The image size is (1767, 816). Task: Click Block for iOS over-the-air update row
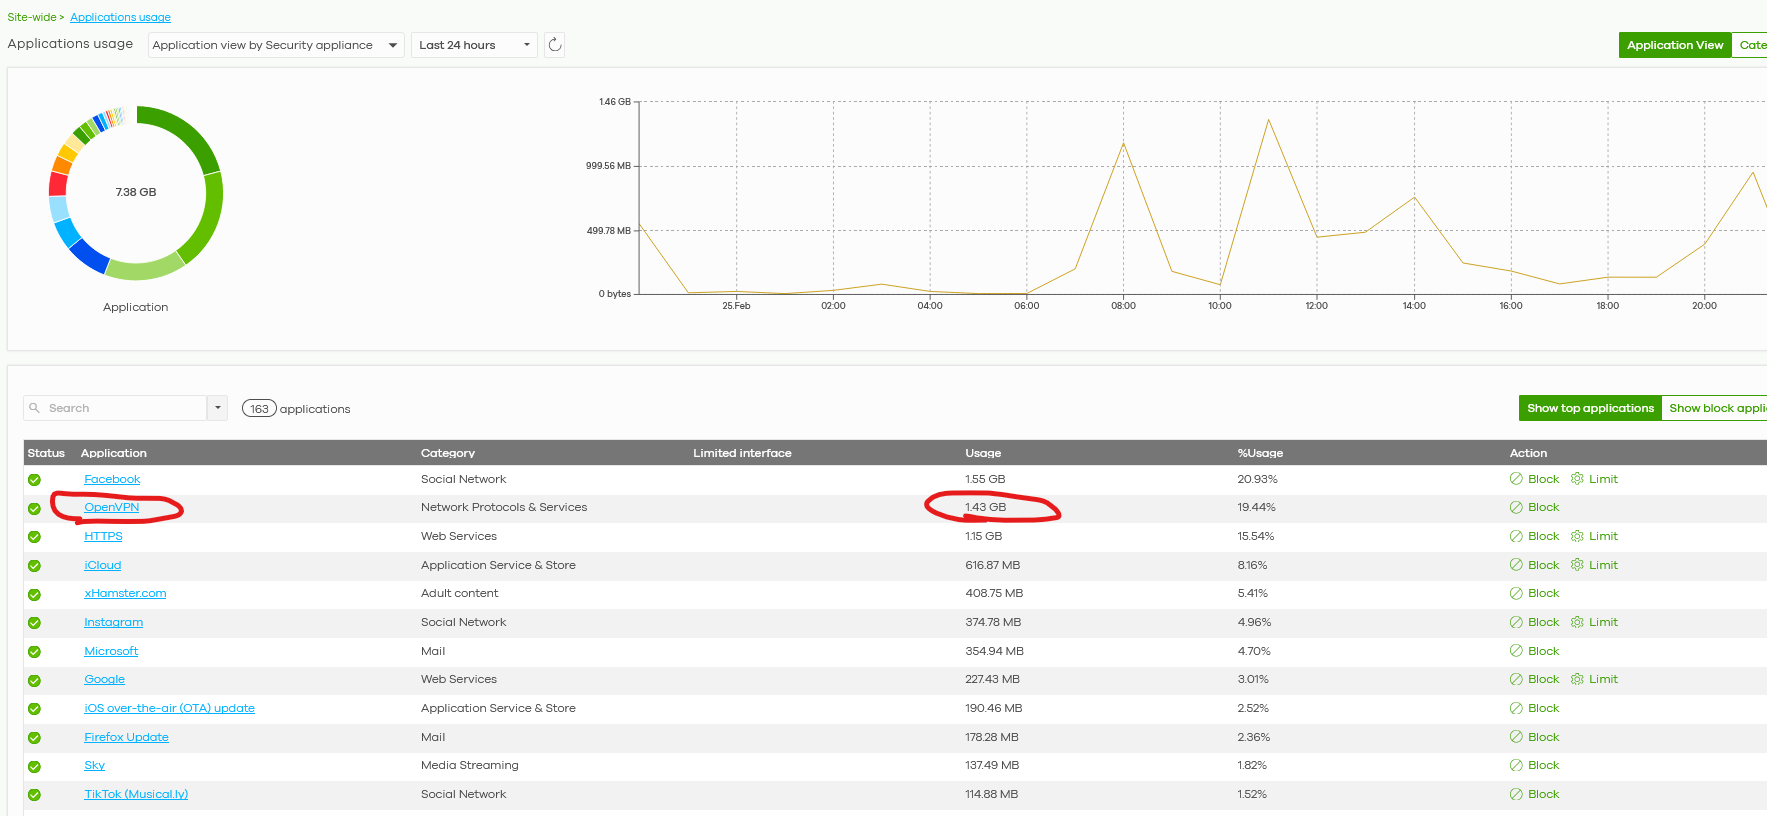[1543, 708]
